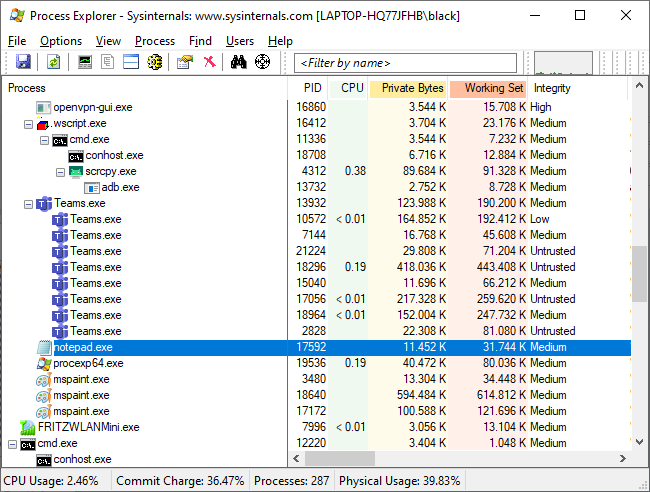650x492 pixels.
Task: Open the Options menu
Action: [61, 41]
